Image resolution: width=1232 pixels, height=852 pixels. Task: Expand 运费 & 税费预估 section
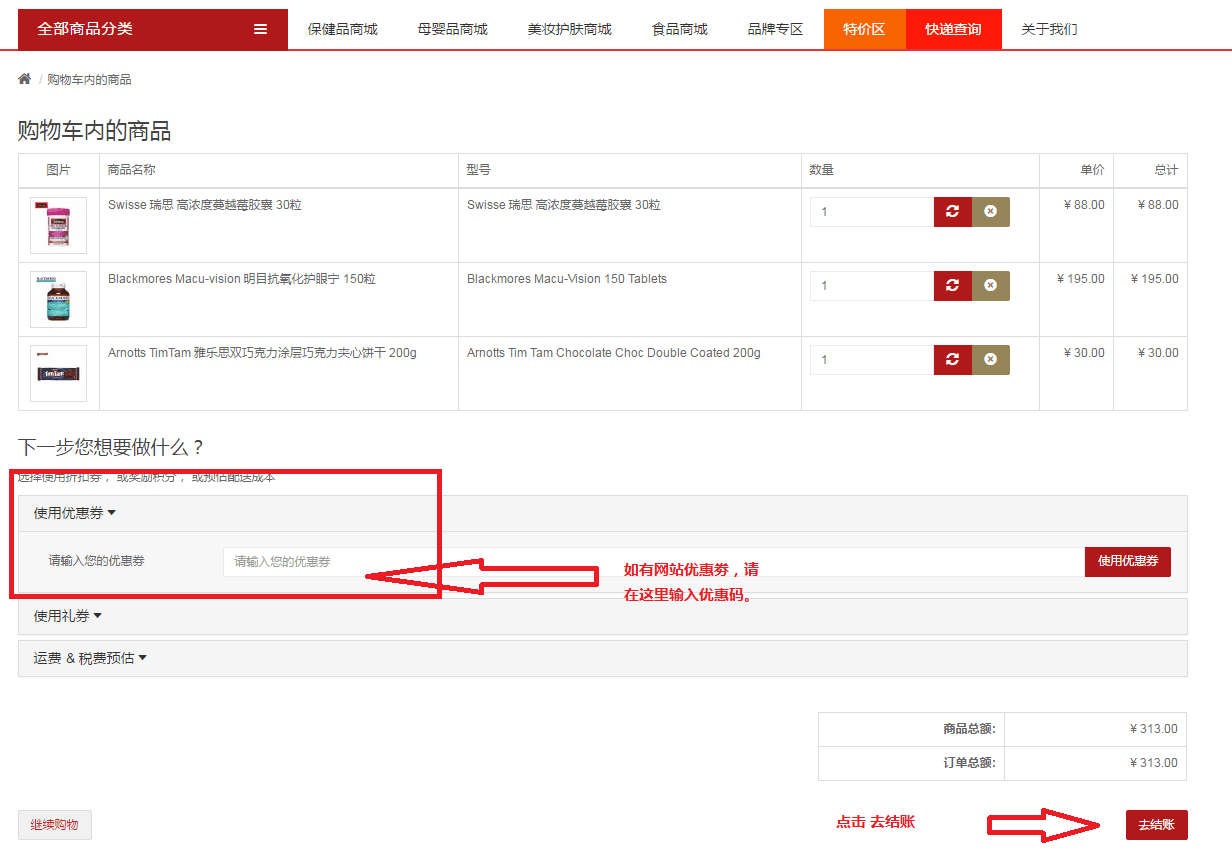click(90, 658)
